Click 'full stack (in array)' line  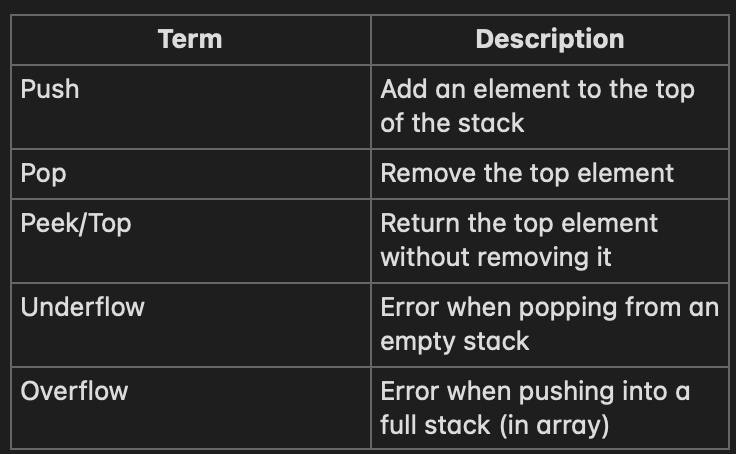click(495, 425)
